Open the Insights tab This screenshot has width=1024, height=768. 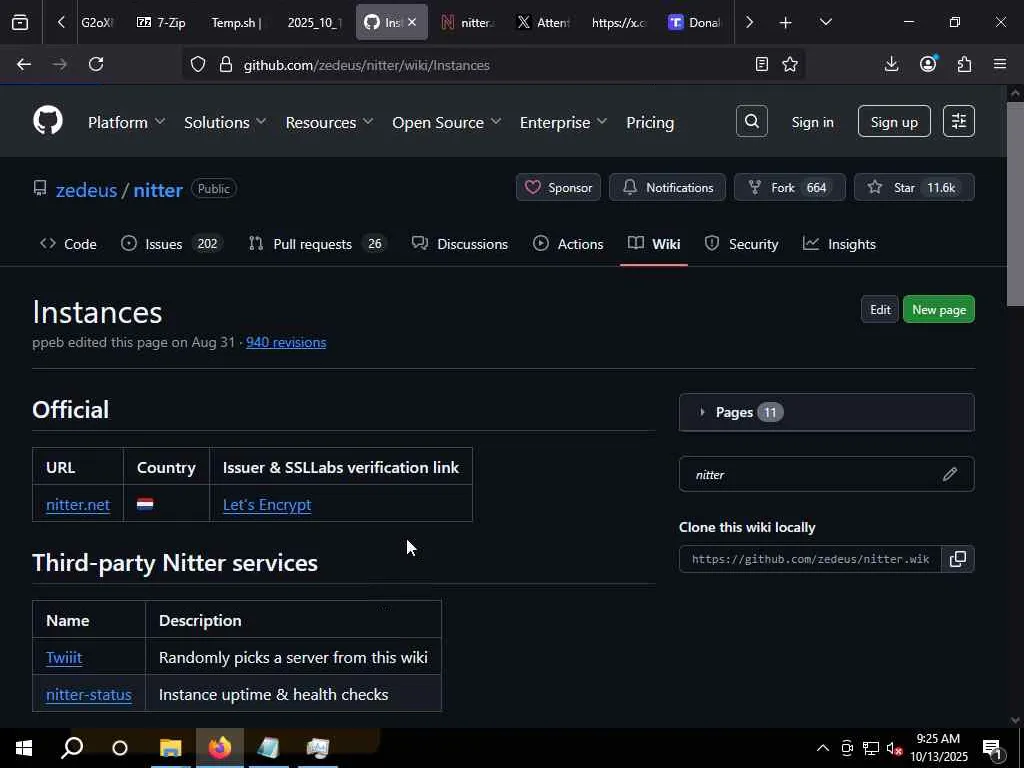[x=839, y=244]
